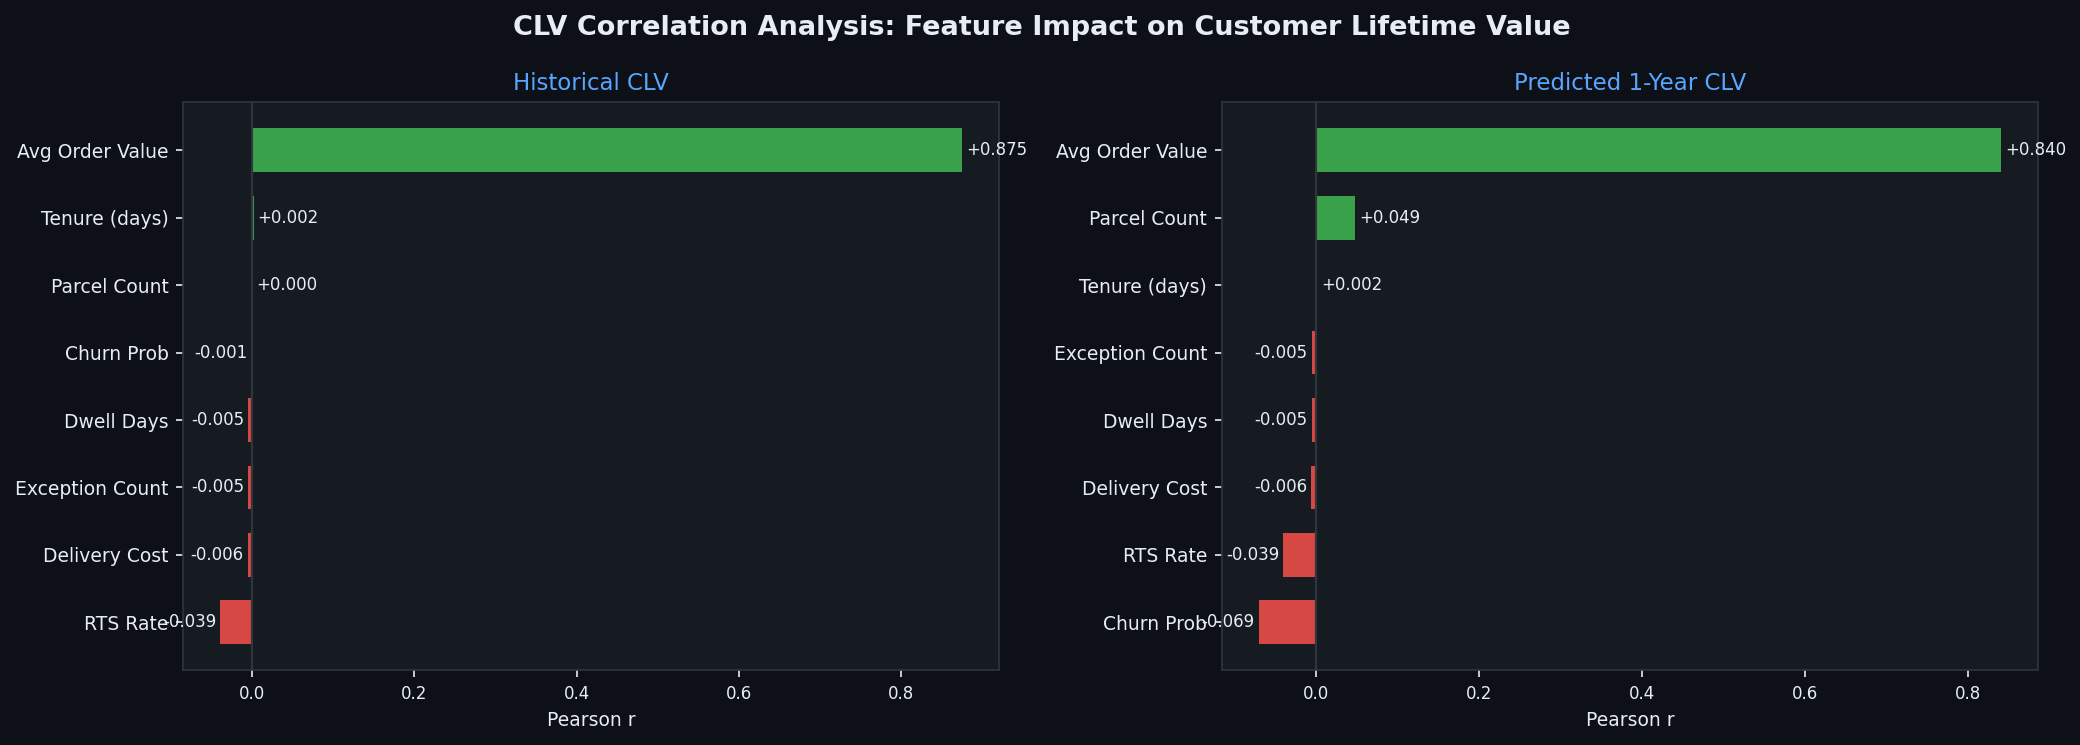Click the -0.039 label in Predicted chart
The height and width of the screenshot is (745, 2080).
tap(1253, 555)
